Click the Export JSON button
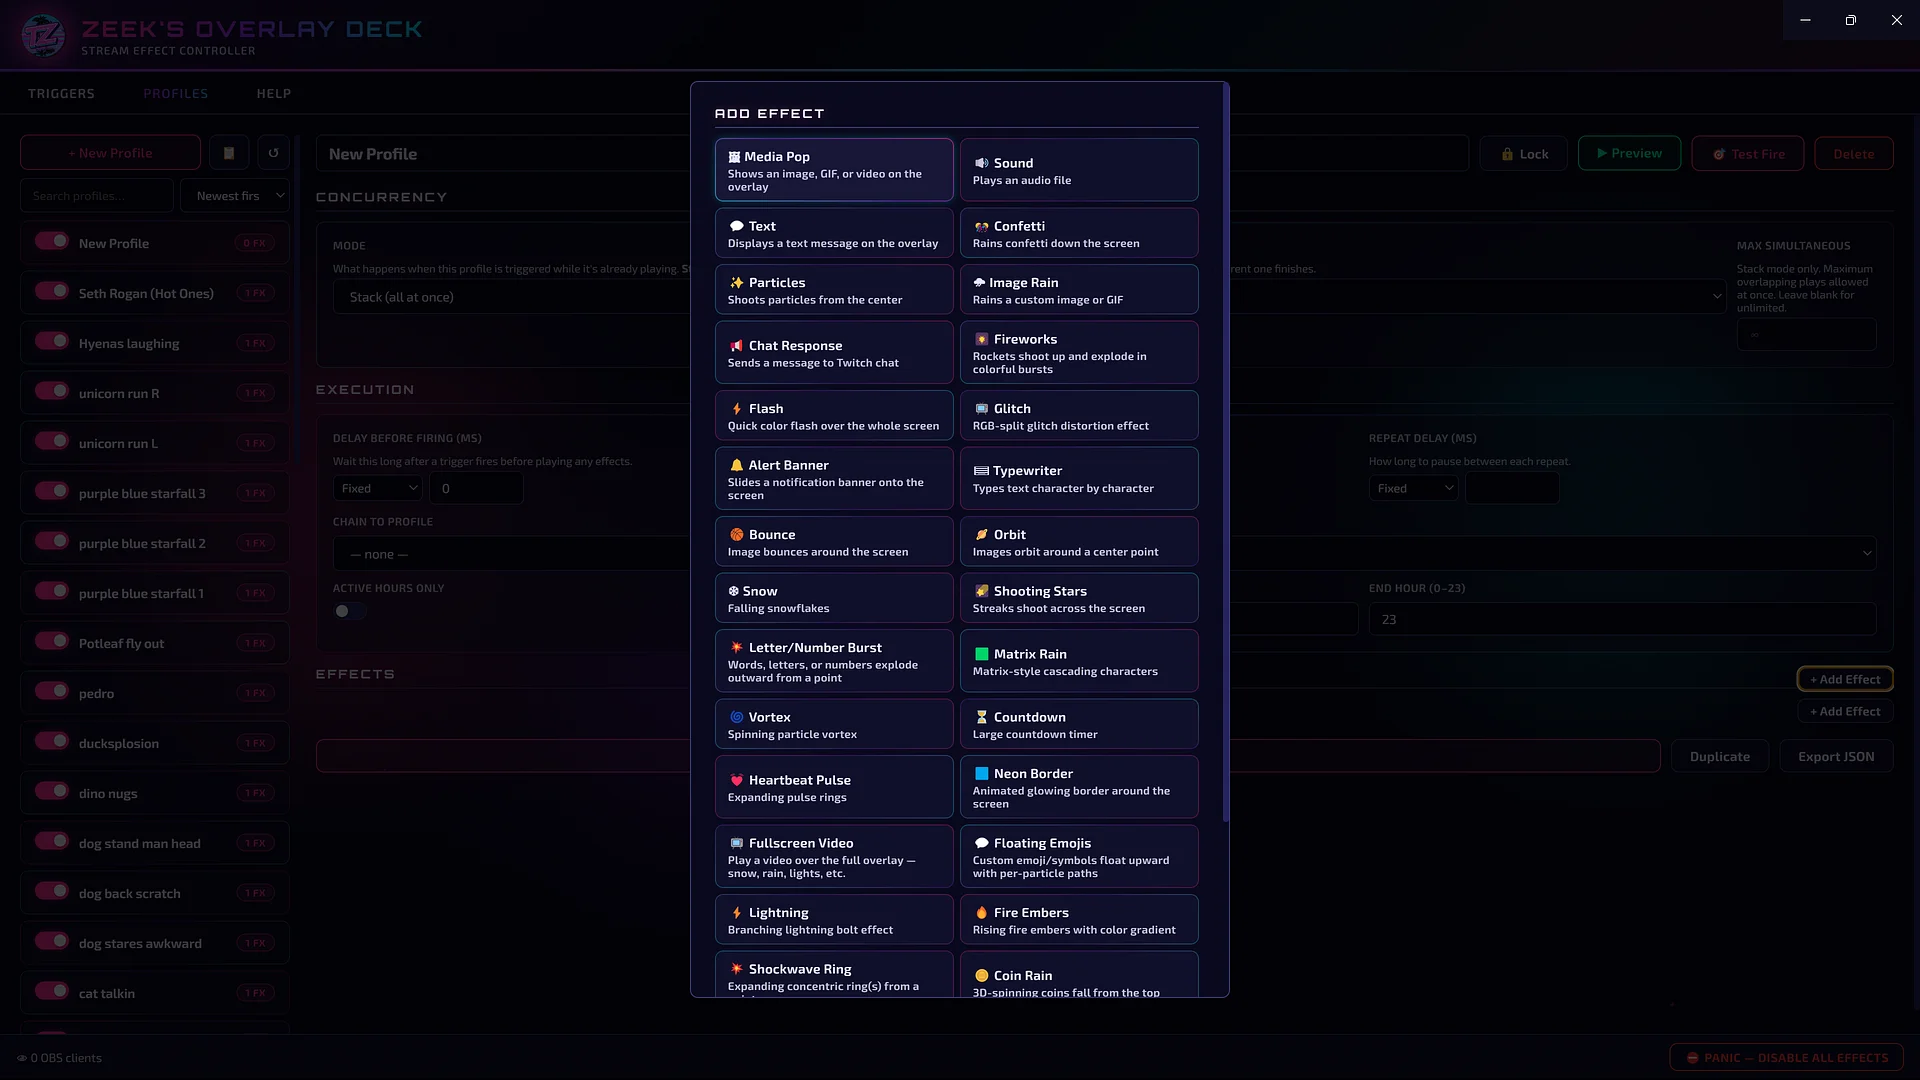 coord(1836,757)
